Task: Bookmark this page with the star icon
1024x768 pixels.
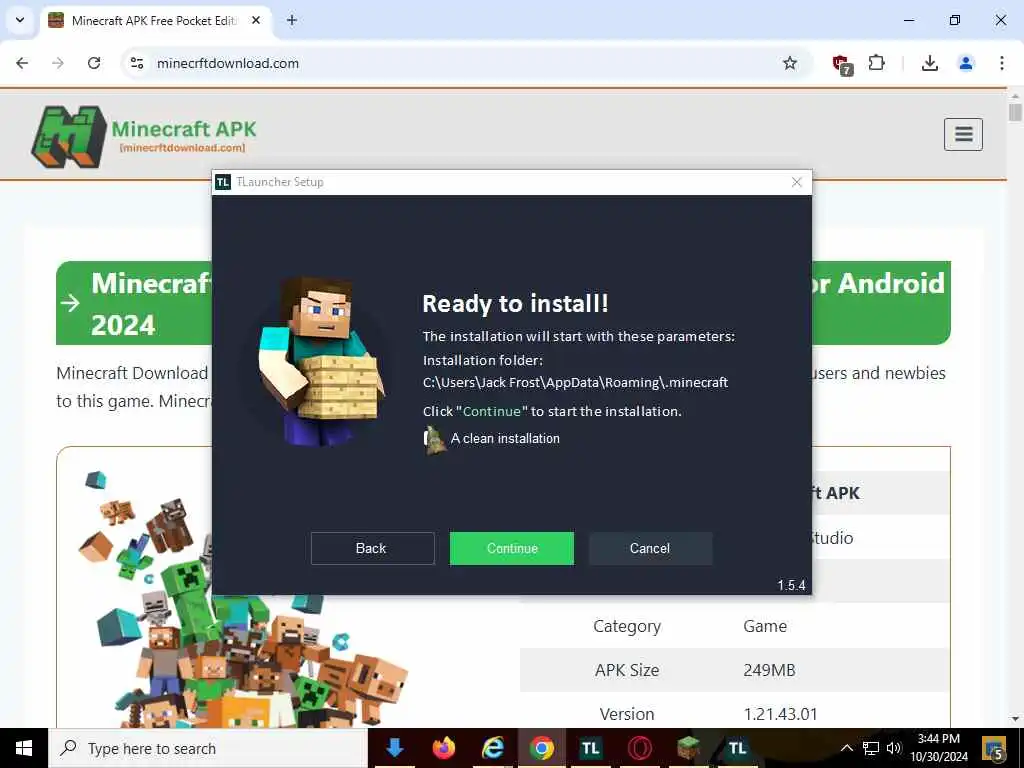Action: pyautogui.click(x=790, y=63)
